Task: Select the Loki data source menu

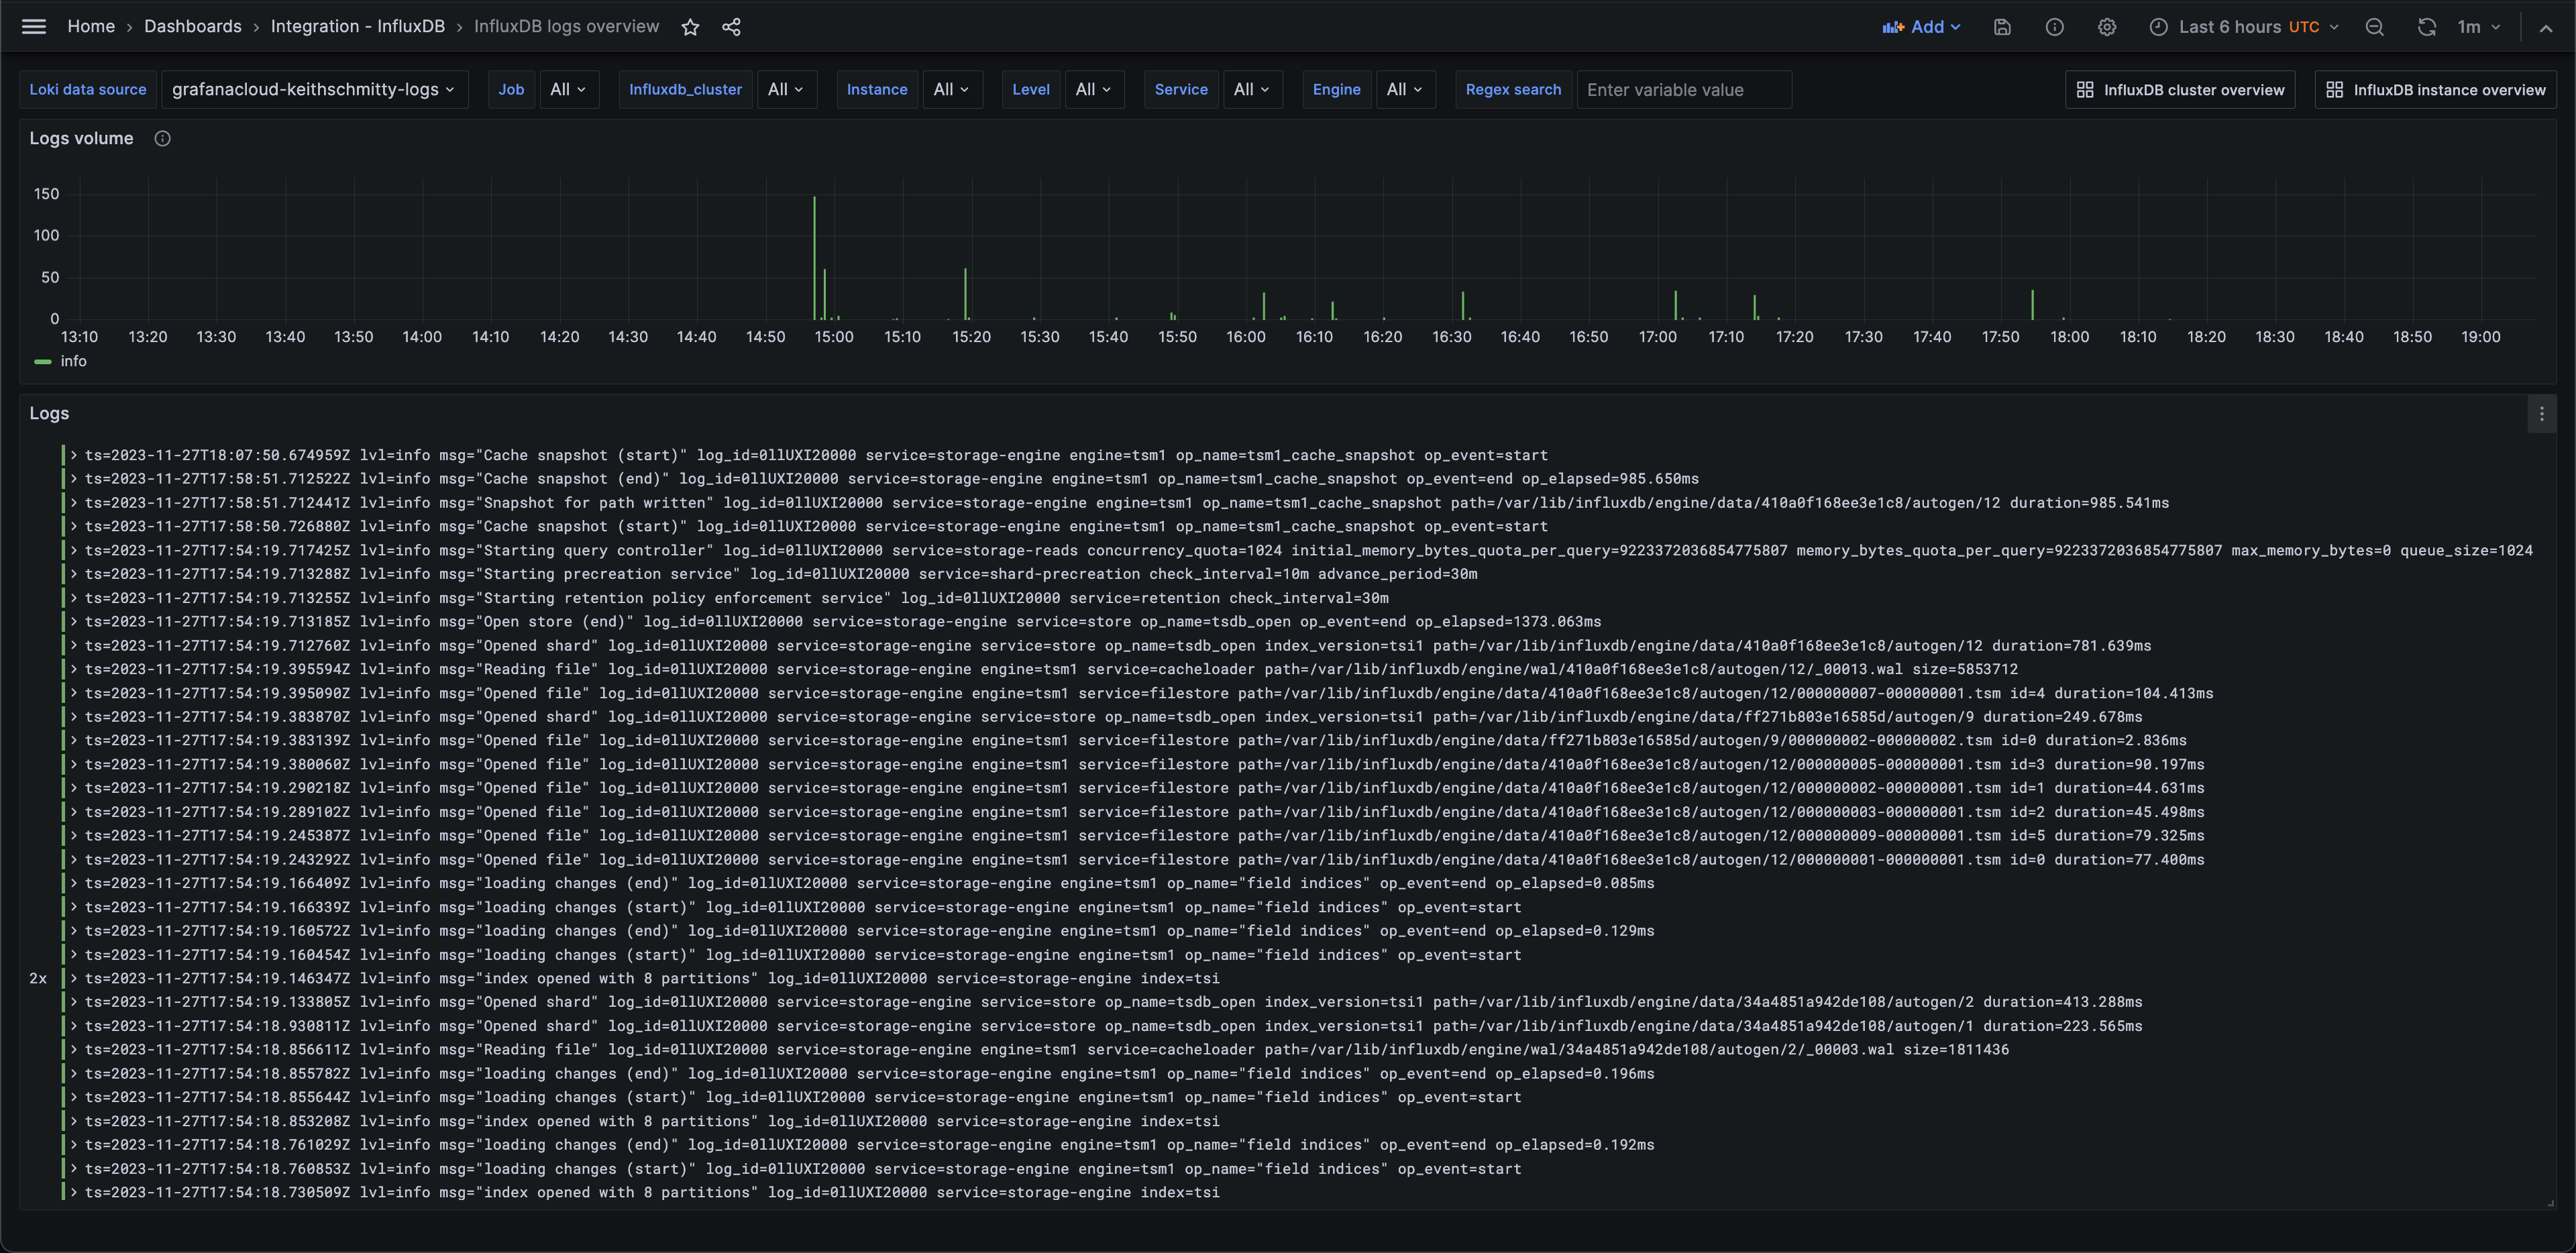Action: tap(312, 89)
